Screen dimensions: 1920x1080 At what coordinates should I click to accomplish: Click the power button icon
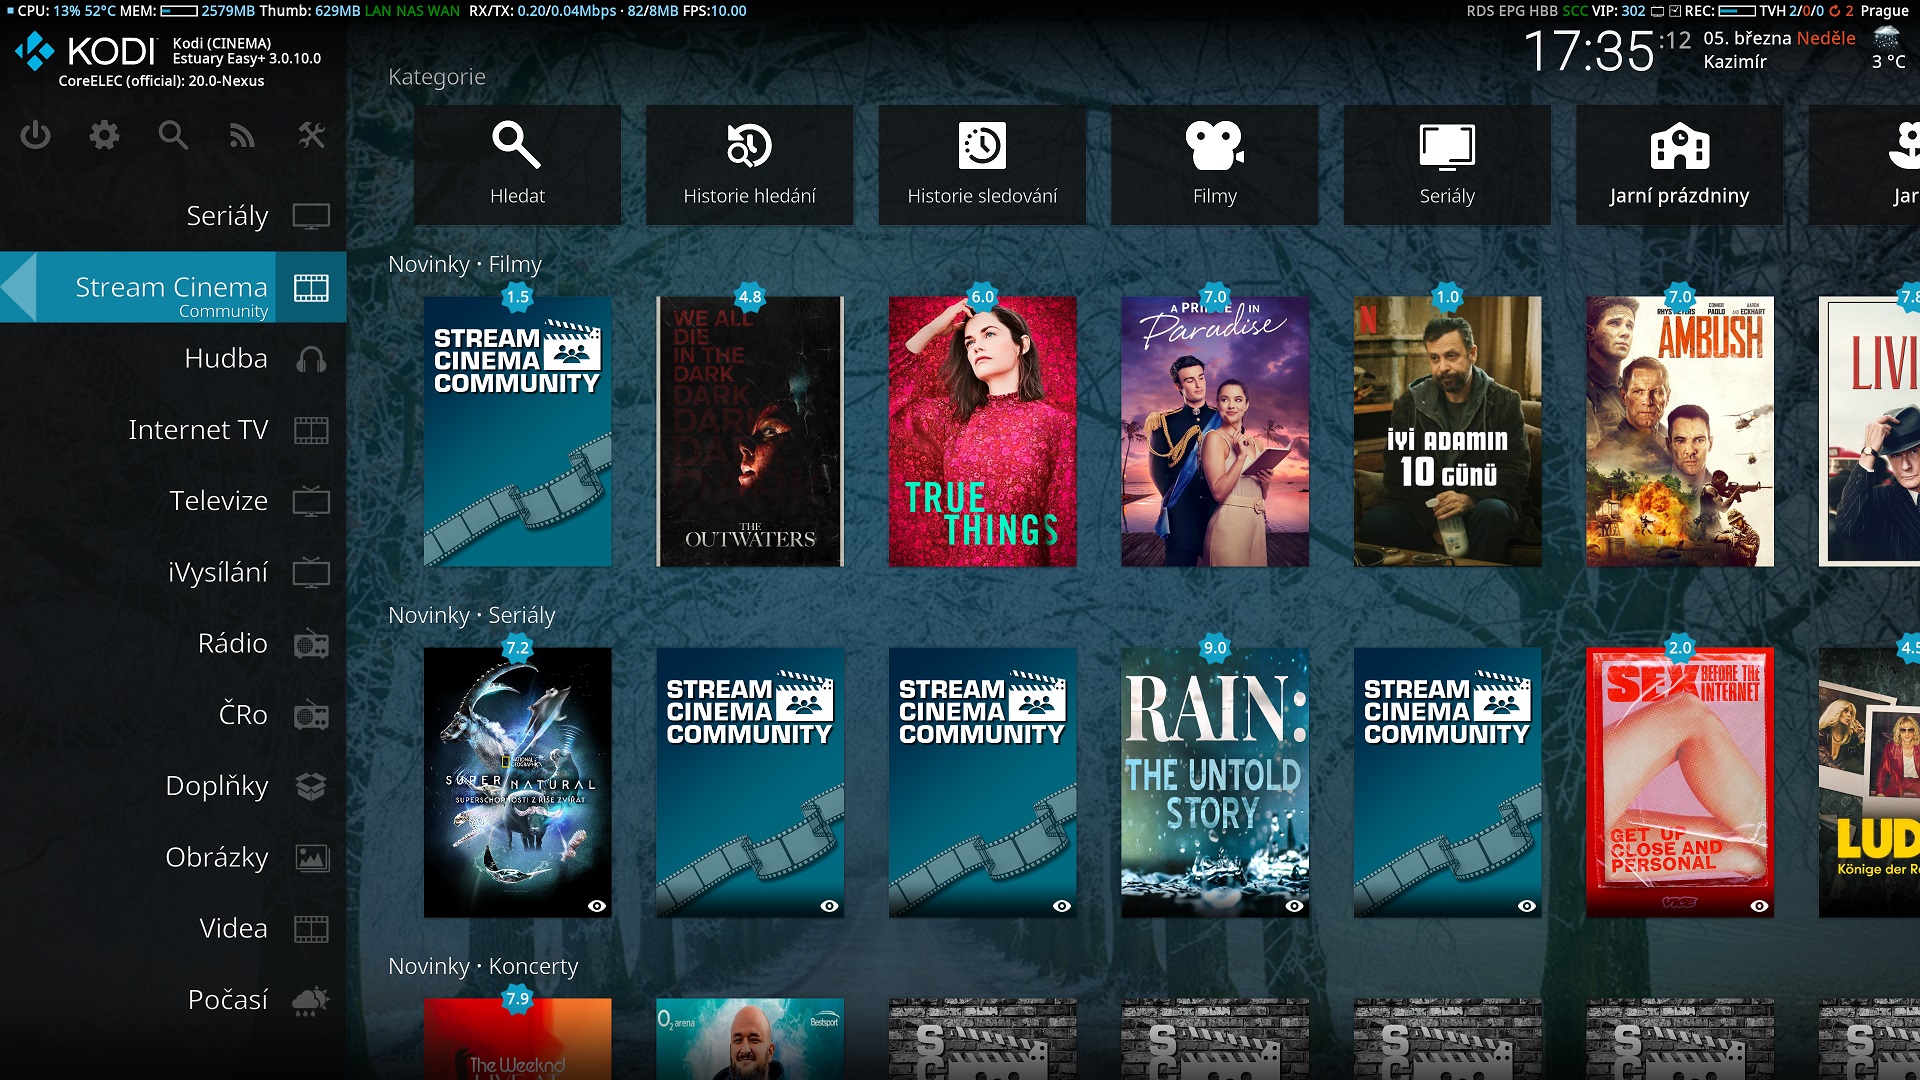[35, 135]
